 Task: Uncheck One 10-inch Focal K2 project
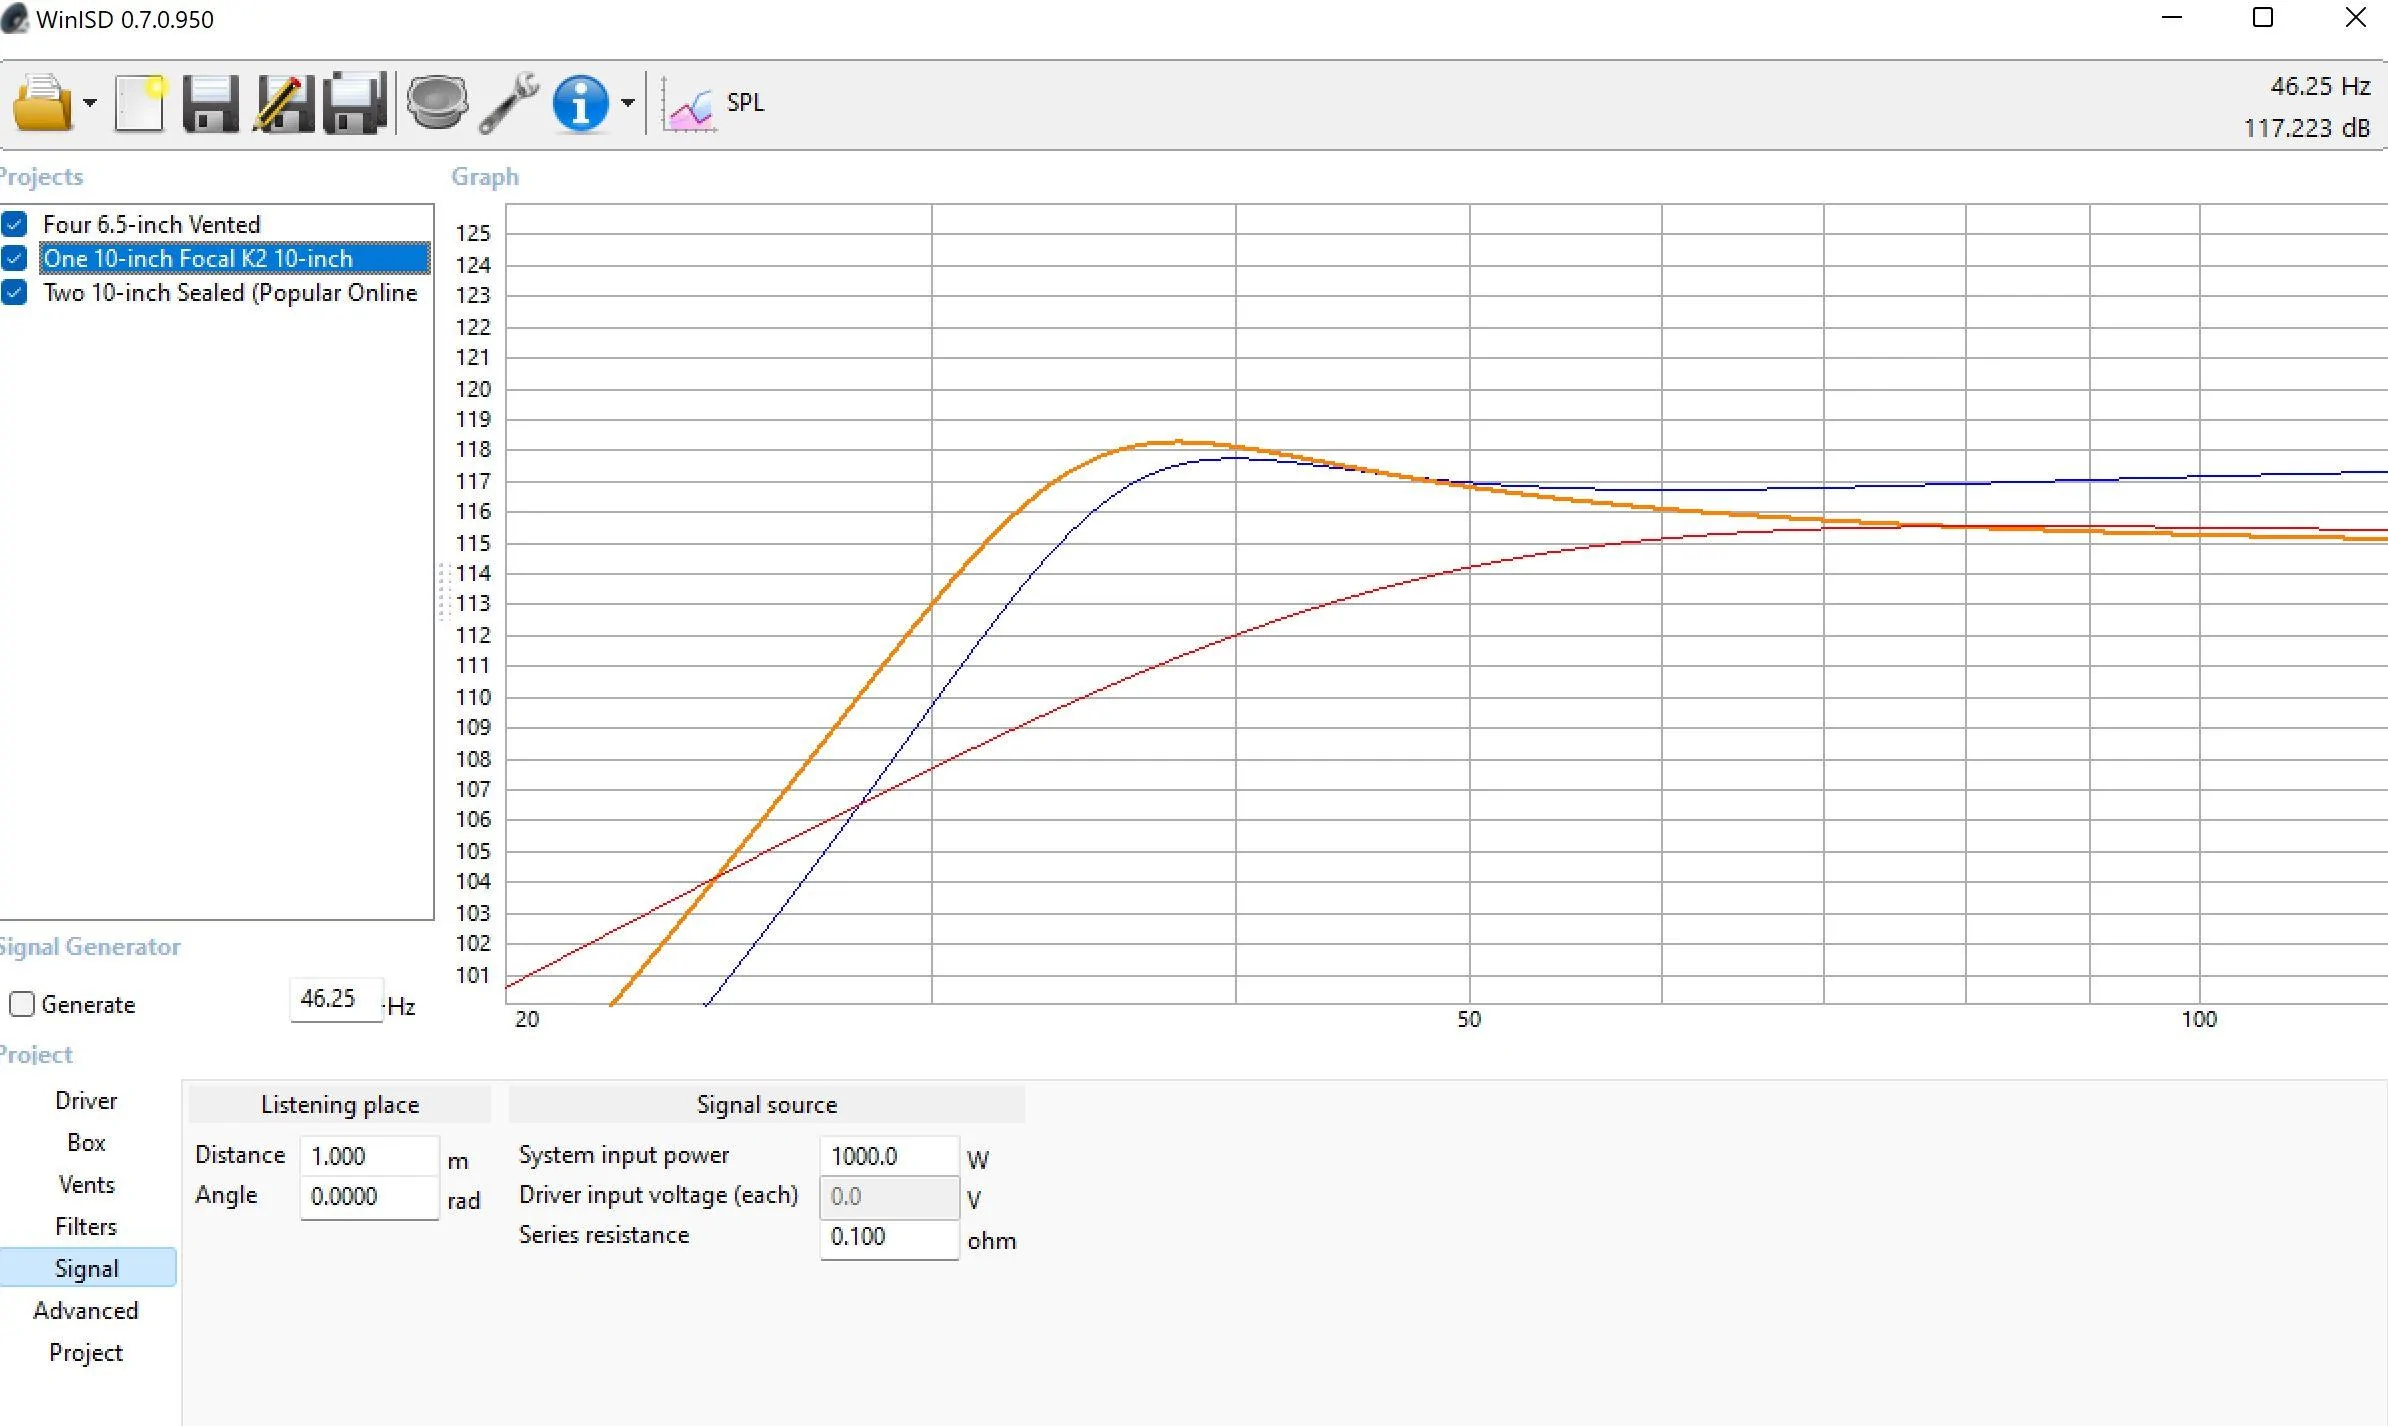[x=14, y=258]
